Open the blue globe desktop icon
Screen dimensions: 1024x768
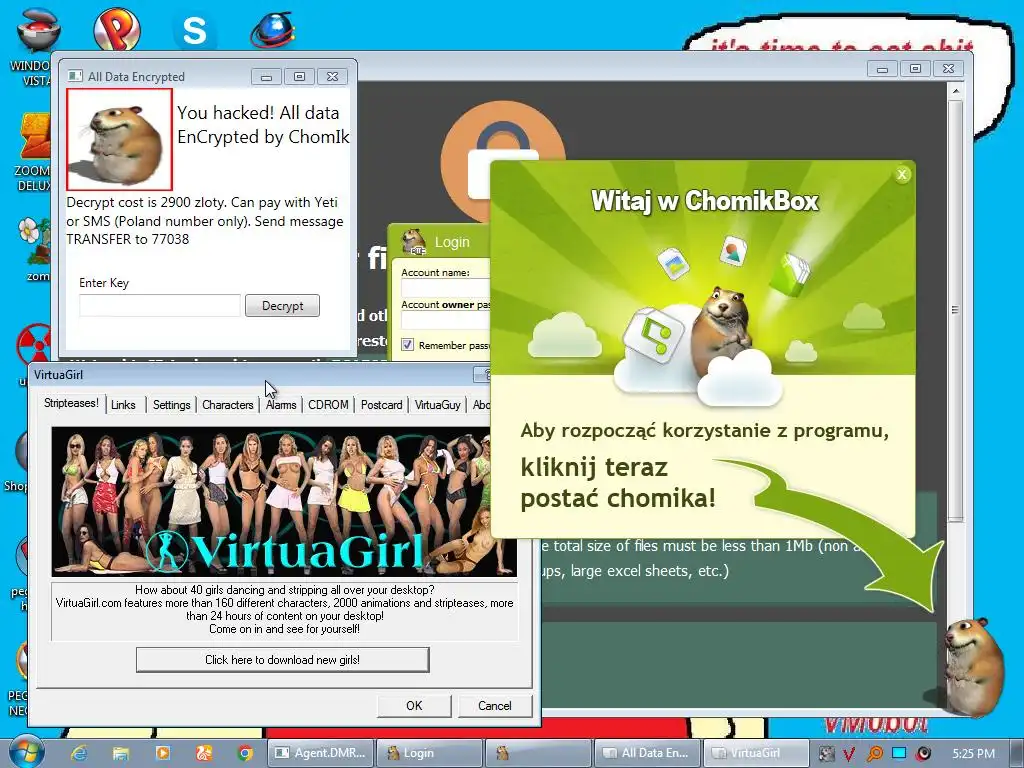click(272, 30)
